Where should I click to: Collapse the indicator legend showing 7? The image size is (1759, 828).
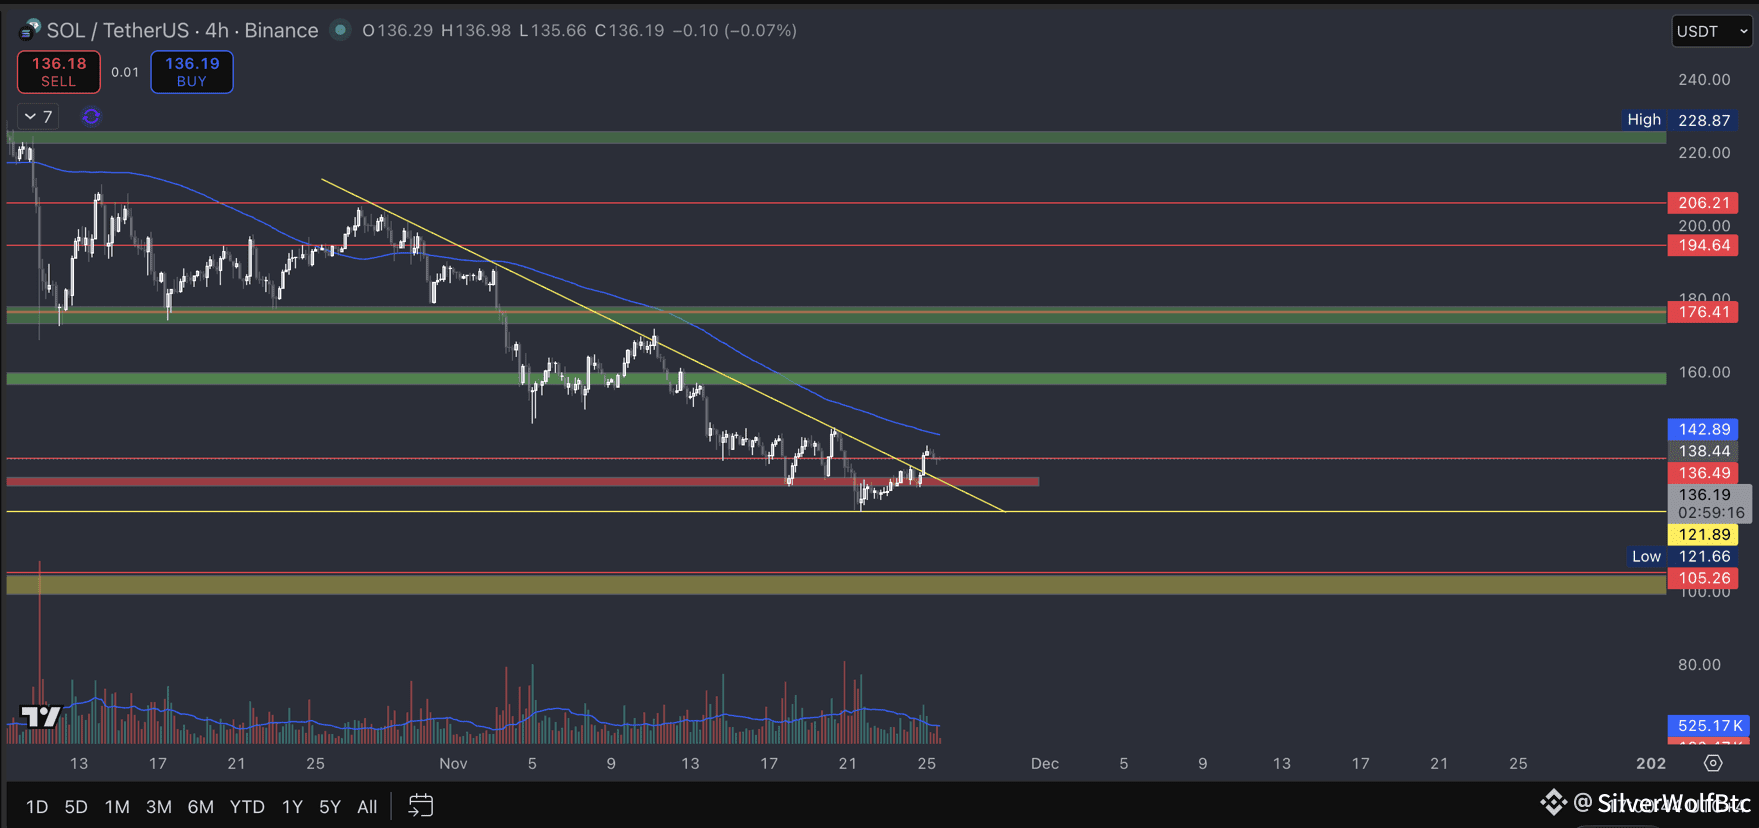tap(38, 117)
